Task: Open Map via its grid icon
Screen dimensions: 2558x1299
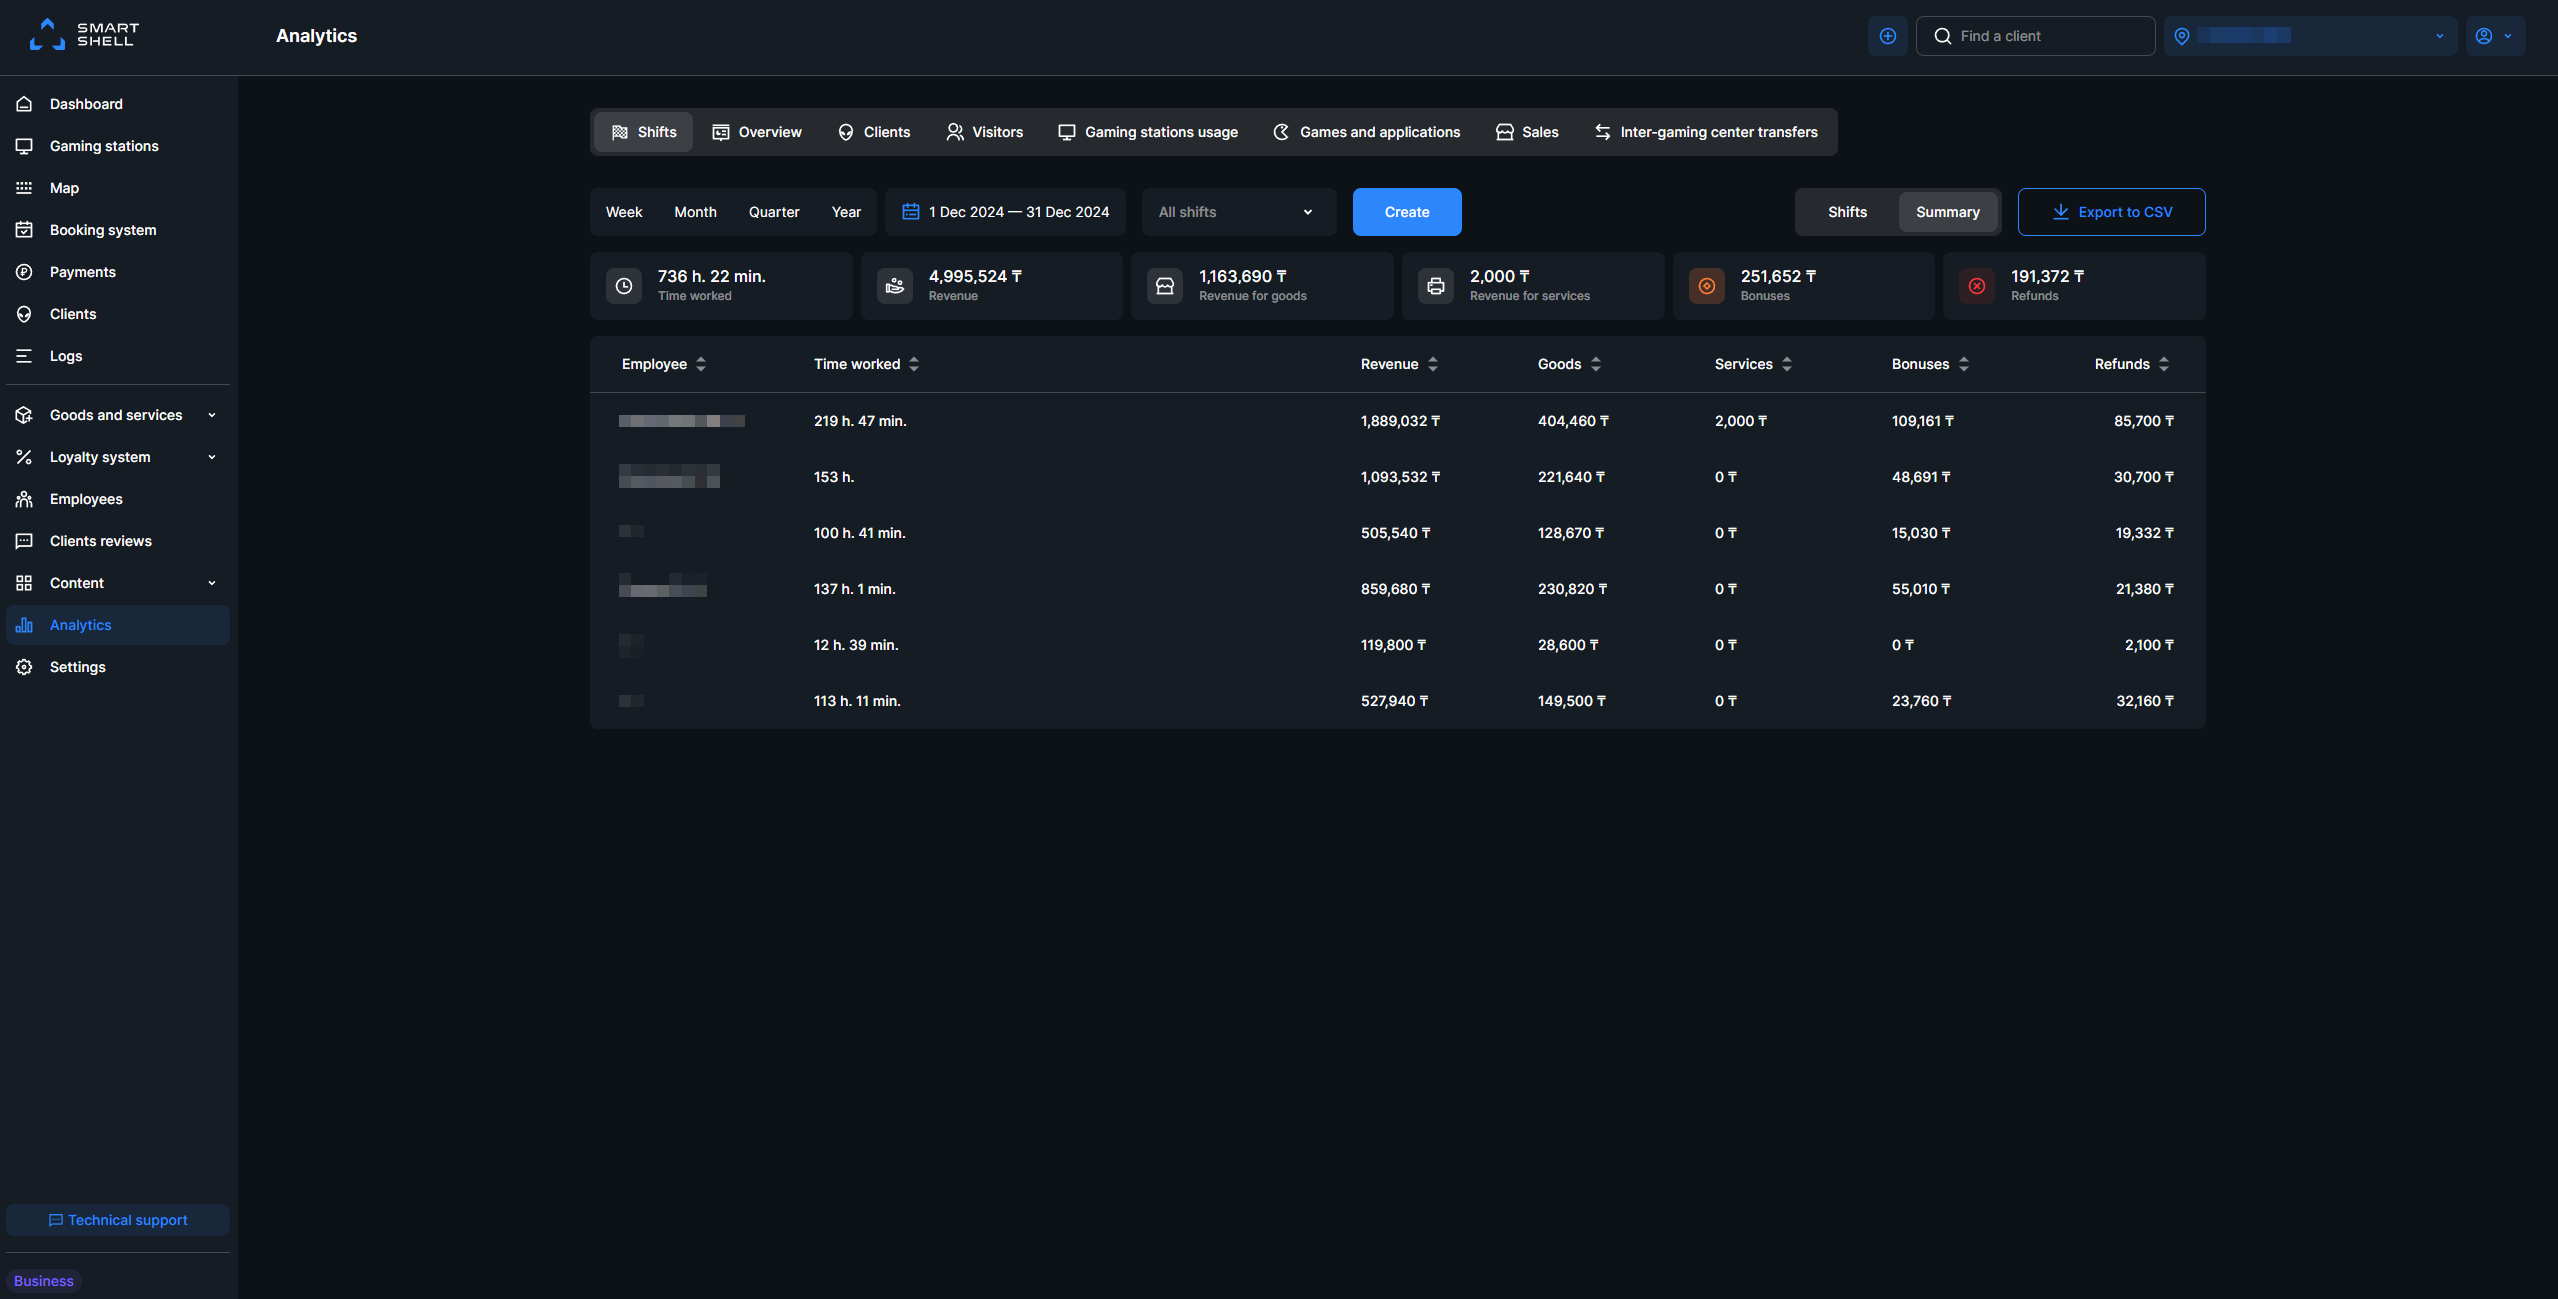Action: [24, 188]
